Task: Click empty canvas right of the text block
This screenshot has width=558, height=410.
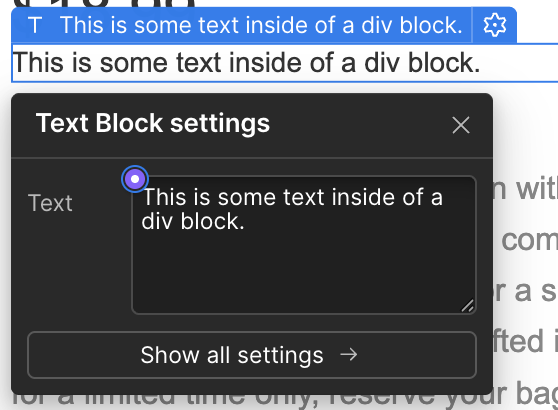Action: tap(520, 63)
